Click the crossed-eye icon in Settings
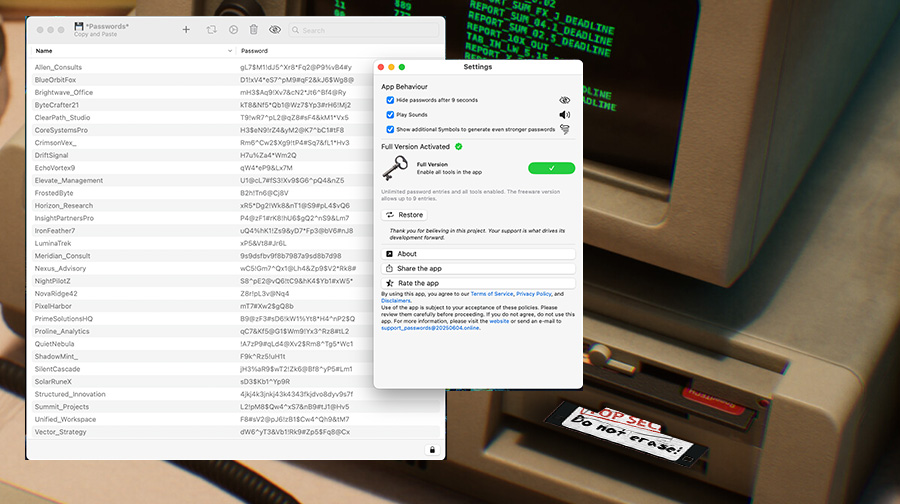 click(565, 100)
